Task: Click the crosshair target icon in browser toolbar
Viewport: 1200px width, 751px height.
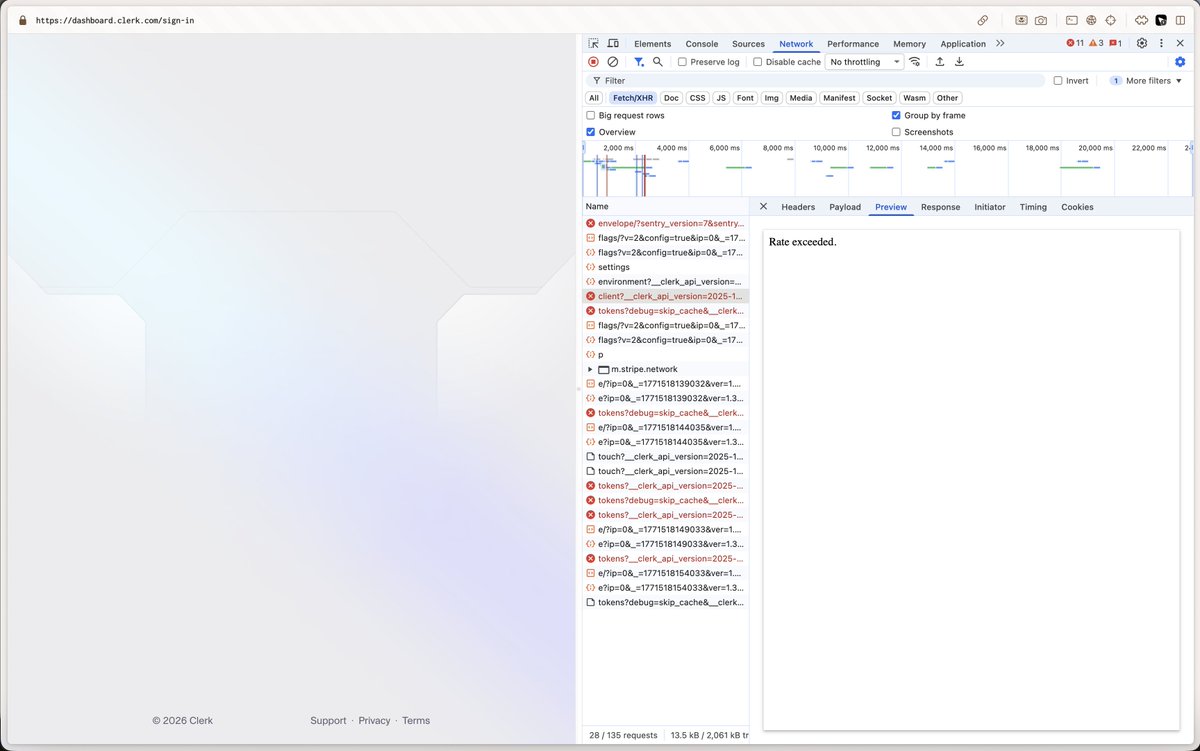Action: [x=1110, y=20]
